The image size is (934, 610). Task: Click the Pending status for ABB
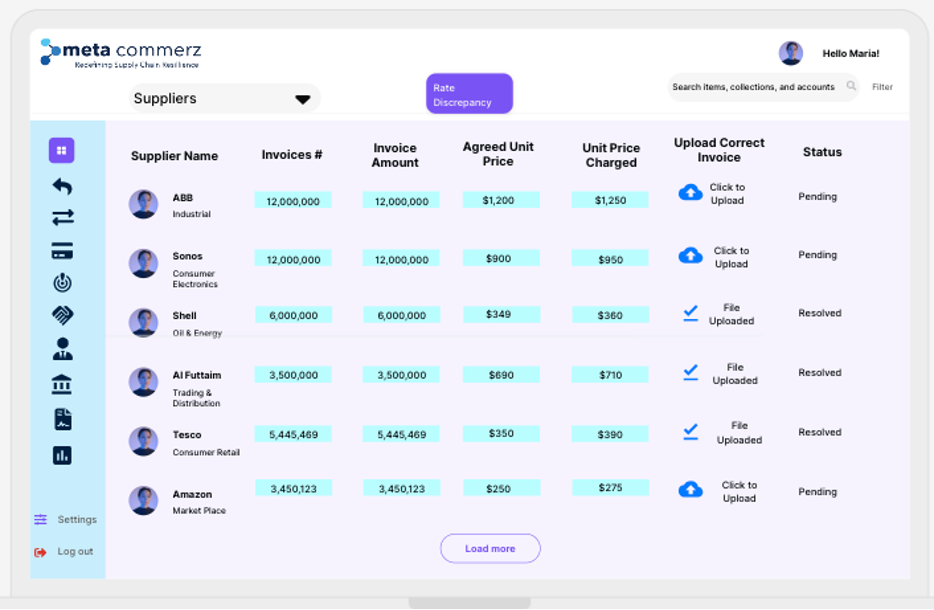(817, 197)
